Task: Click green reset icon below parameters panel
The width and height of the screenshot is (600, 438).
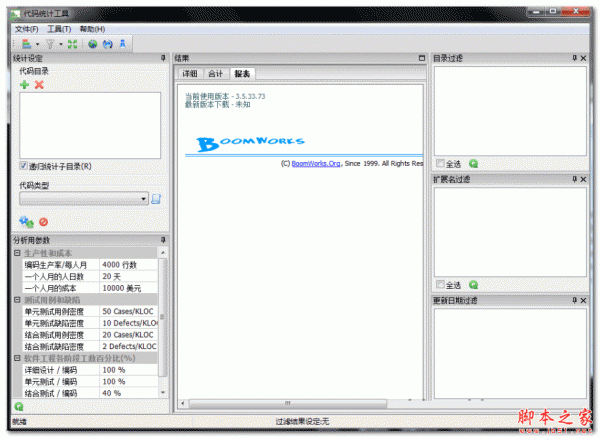Action: pos(19,406)
